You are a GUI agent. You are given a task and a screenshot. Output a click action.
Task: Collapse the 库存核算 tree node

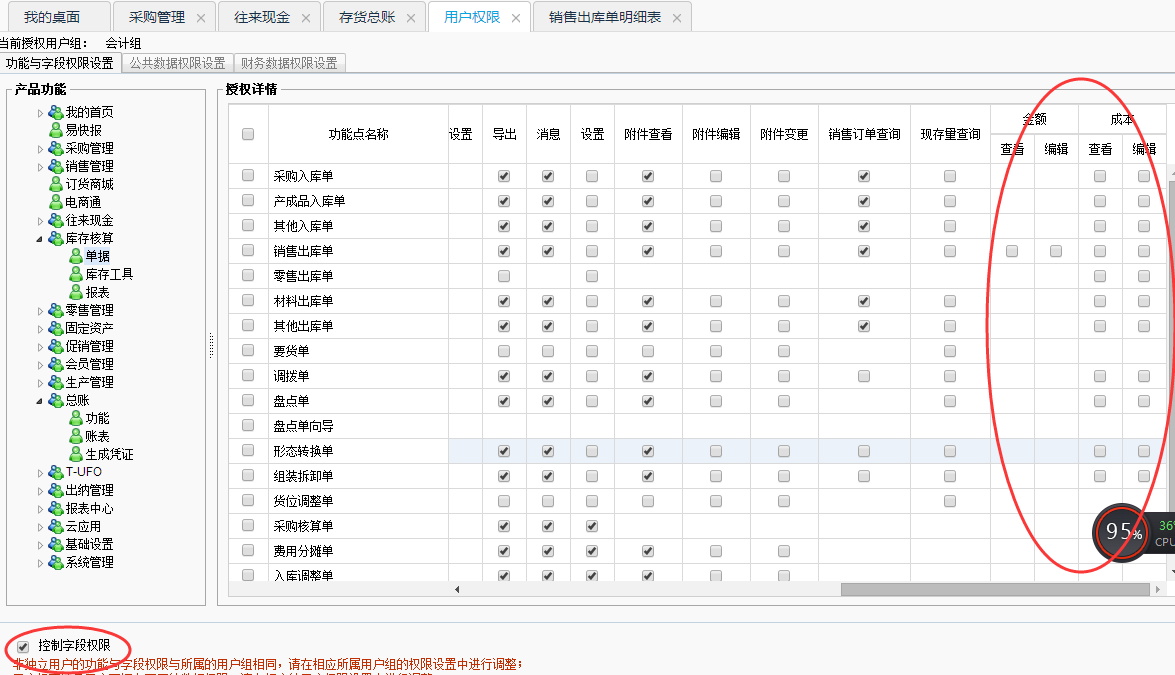(x=41, y=238)
